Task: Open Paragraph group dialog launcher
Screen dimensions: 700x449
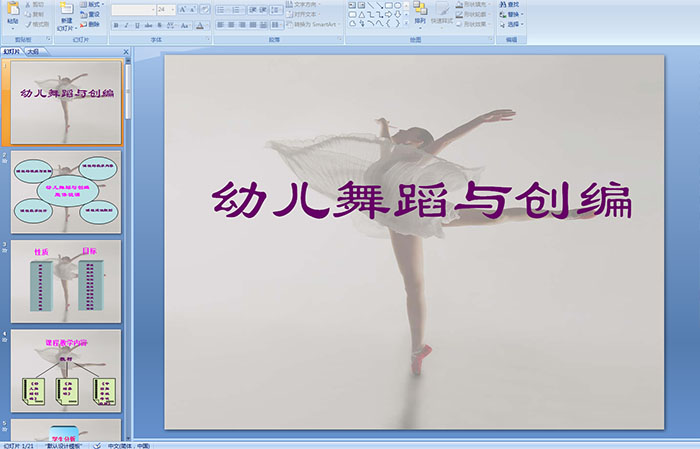Action: pyautogui.click(x=340, y=40)
